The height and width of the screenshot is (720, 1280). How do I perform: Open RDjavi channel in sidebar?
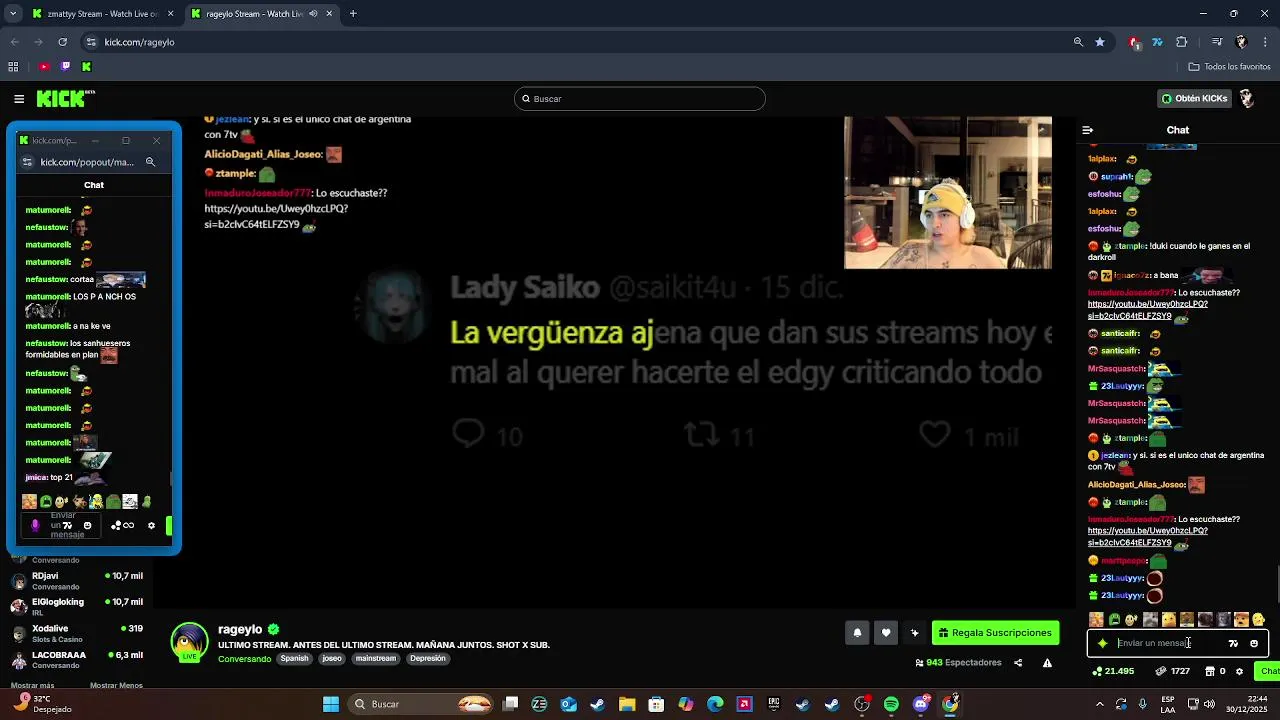point(76,580)
